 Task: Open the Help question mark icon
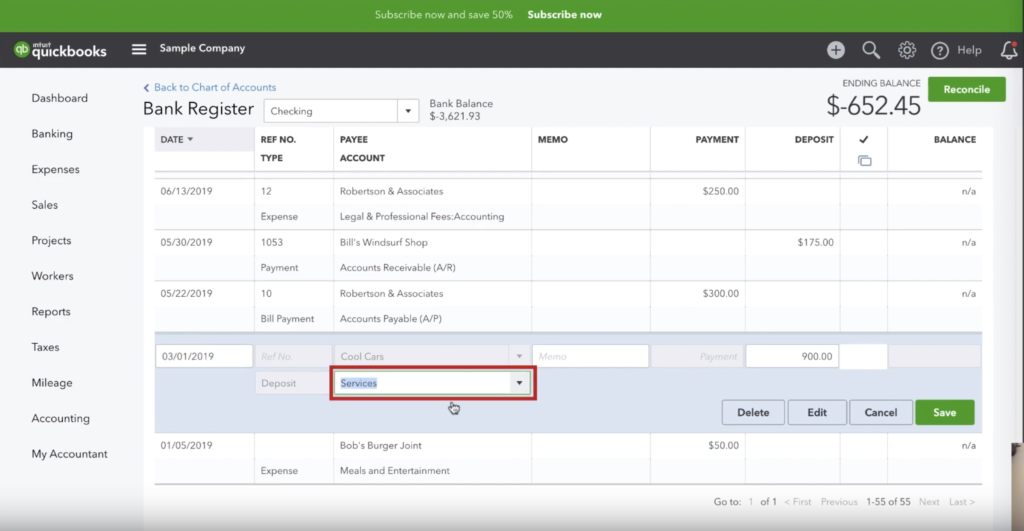click(939, 50)
